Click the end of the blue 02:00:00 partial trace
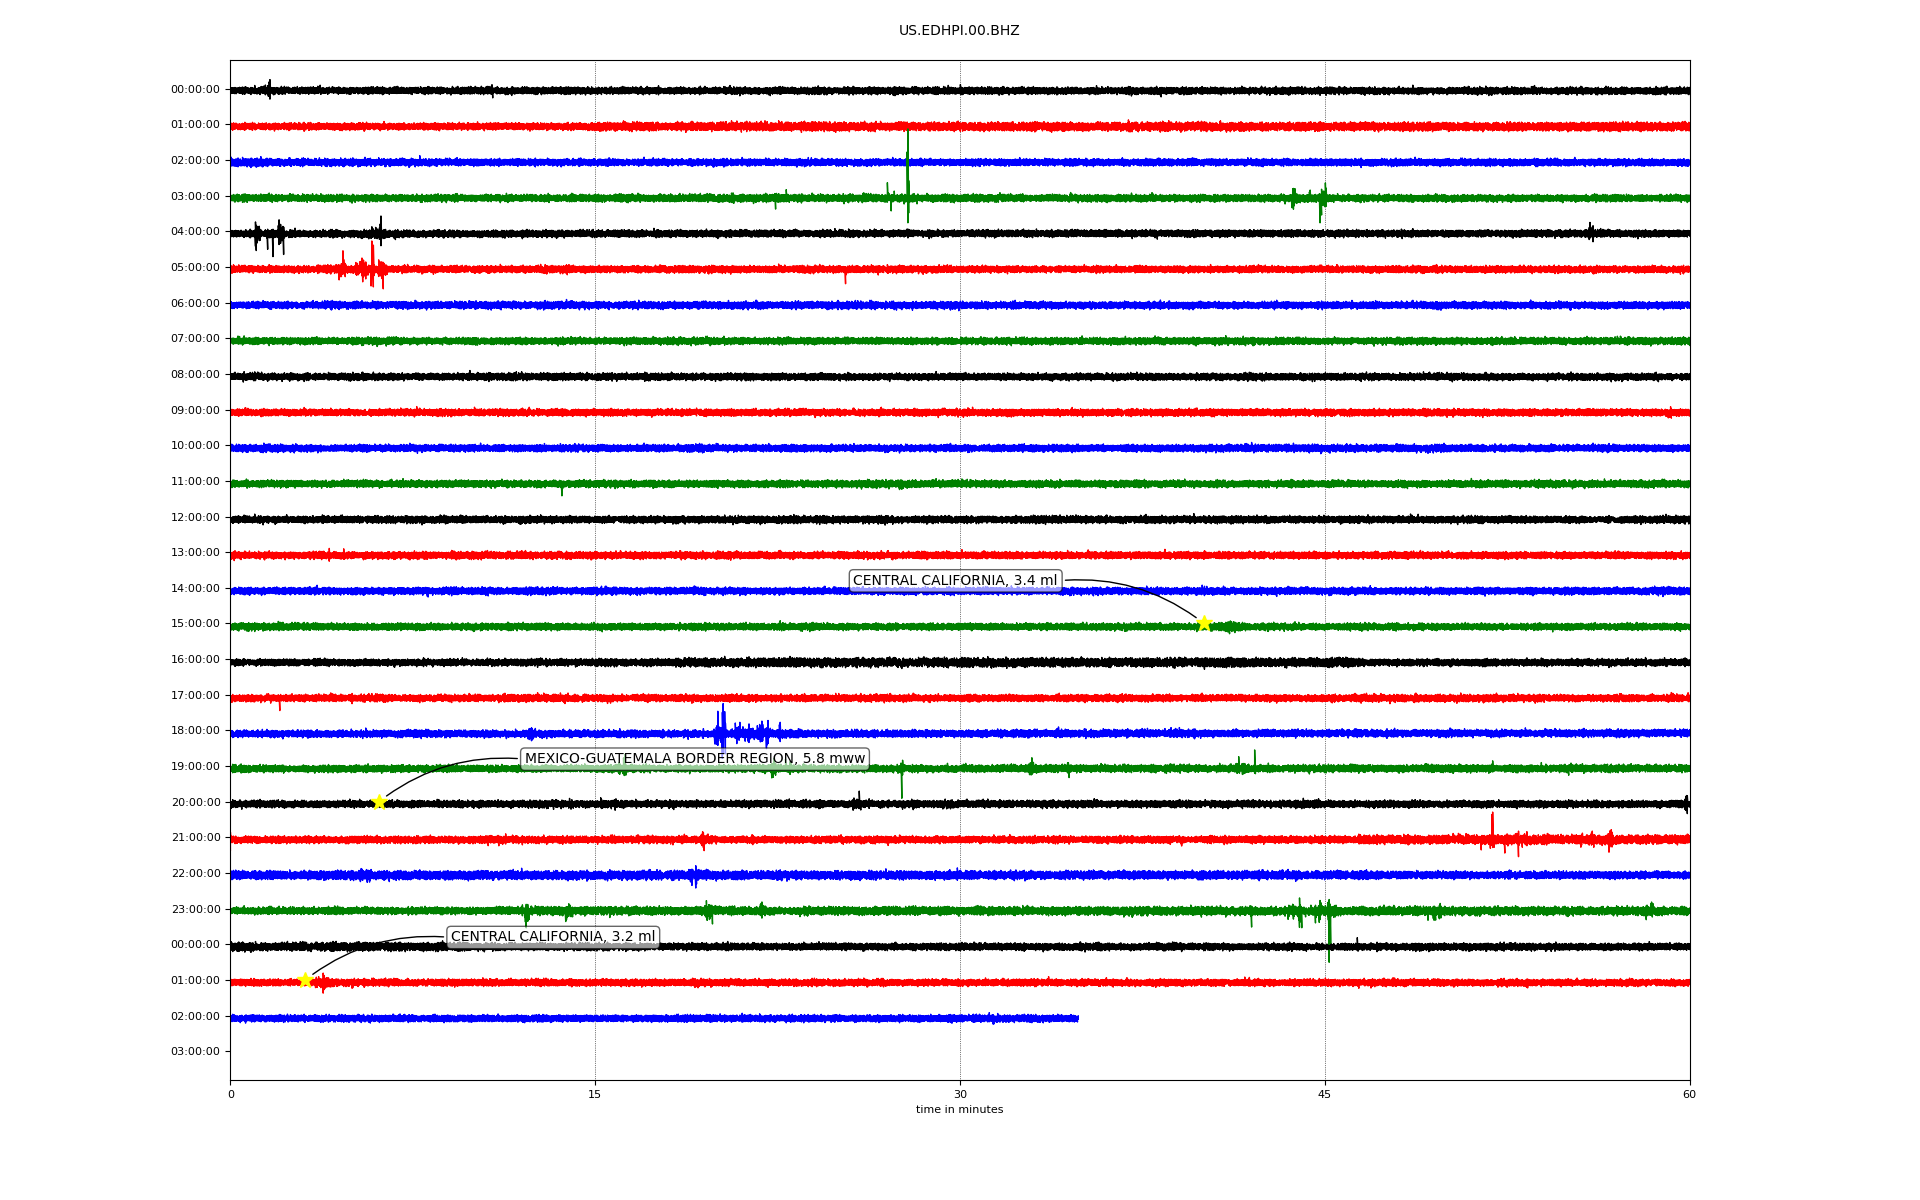Viewport: 1920px width, 1200px height. pyautogui.click(x=1076, y=1018)
